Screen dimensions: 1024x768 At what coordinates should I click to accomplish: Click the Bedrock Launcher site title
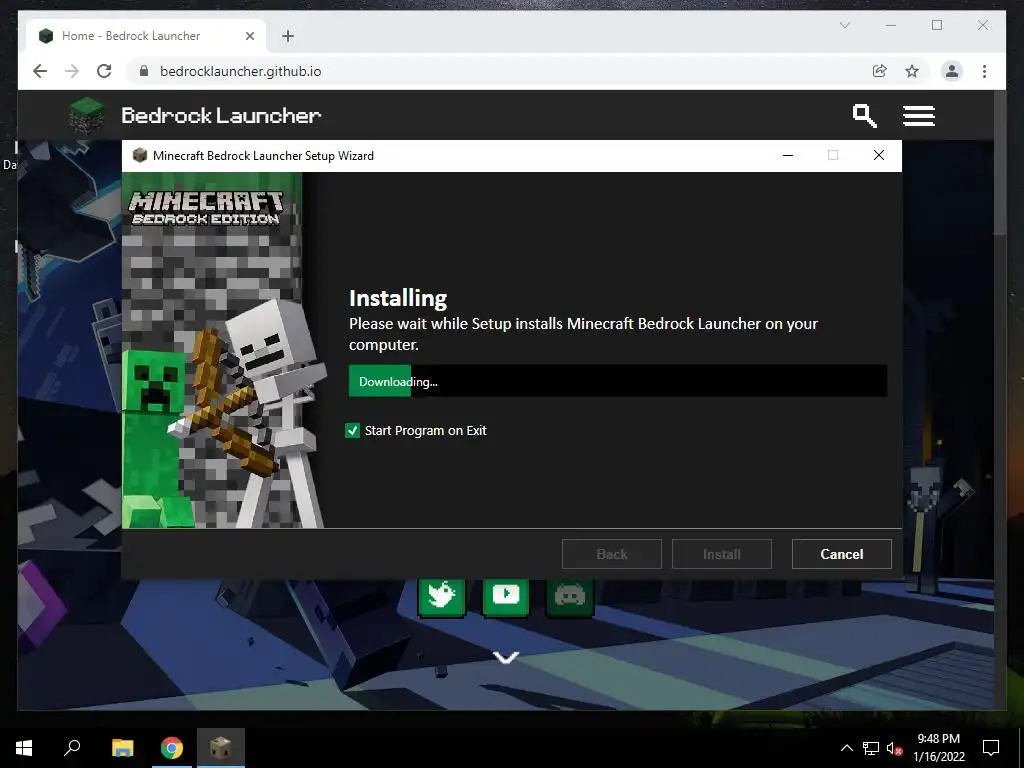pyautogui.click(x=221, y=116)
